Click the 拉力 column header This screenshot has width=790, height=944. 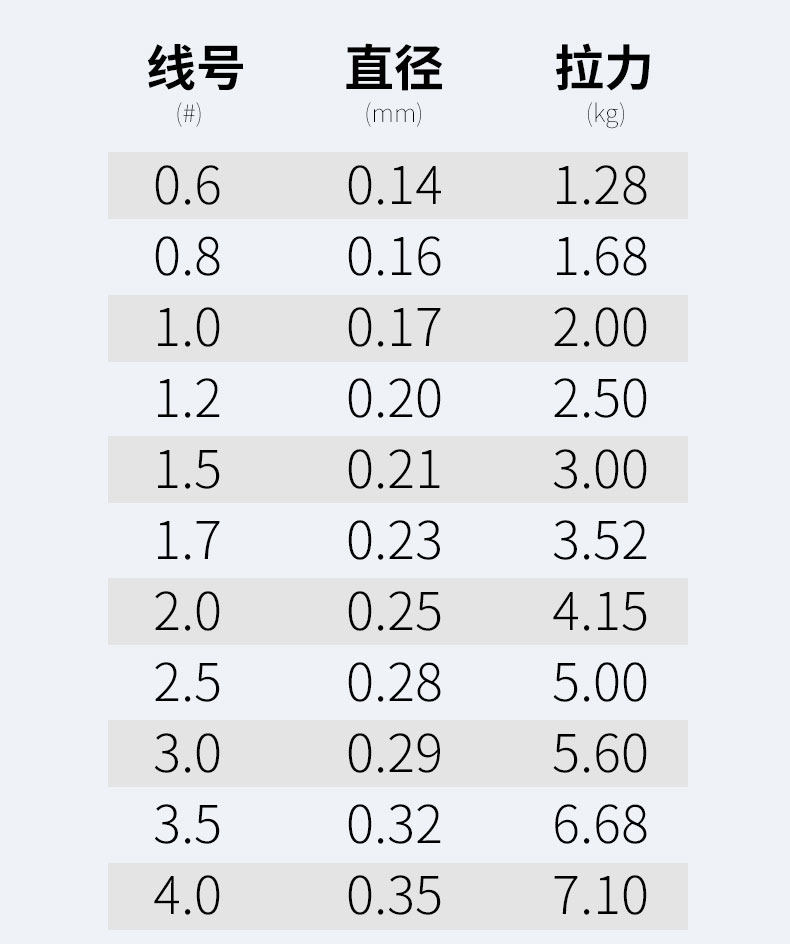(603, 69)
